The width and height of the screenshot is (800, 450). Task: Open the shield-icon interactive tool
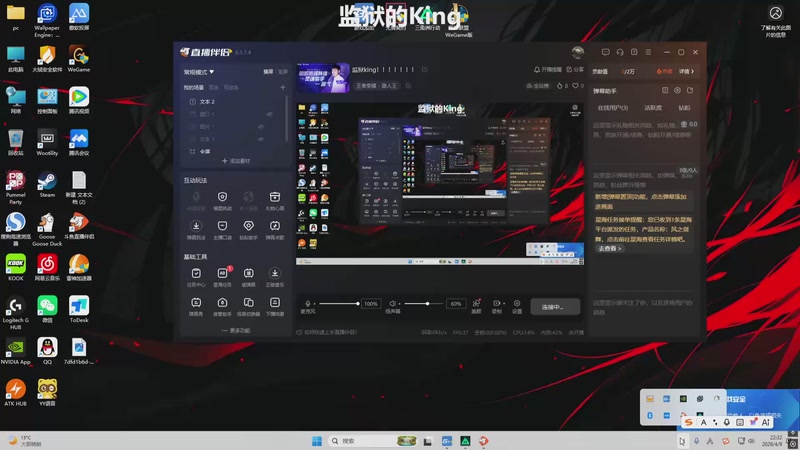(x=222, y=200)
